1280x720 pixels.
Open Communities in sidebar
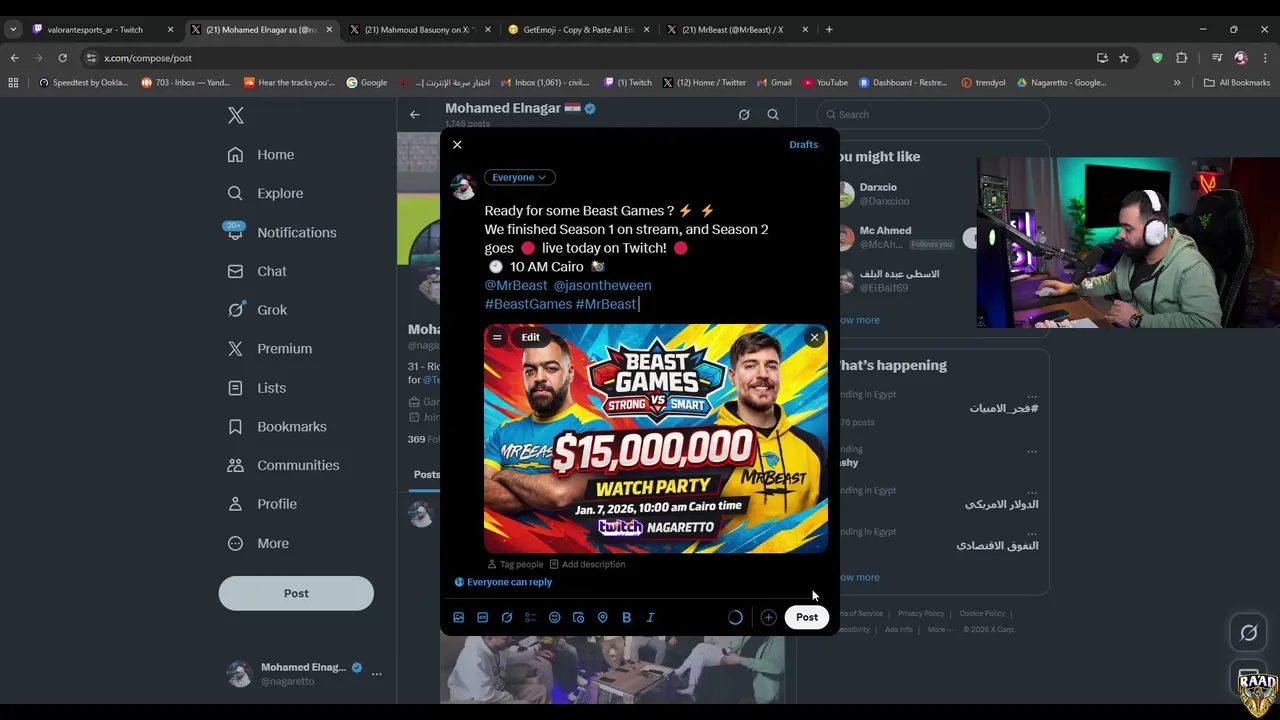pos(283,465)
